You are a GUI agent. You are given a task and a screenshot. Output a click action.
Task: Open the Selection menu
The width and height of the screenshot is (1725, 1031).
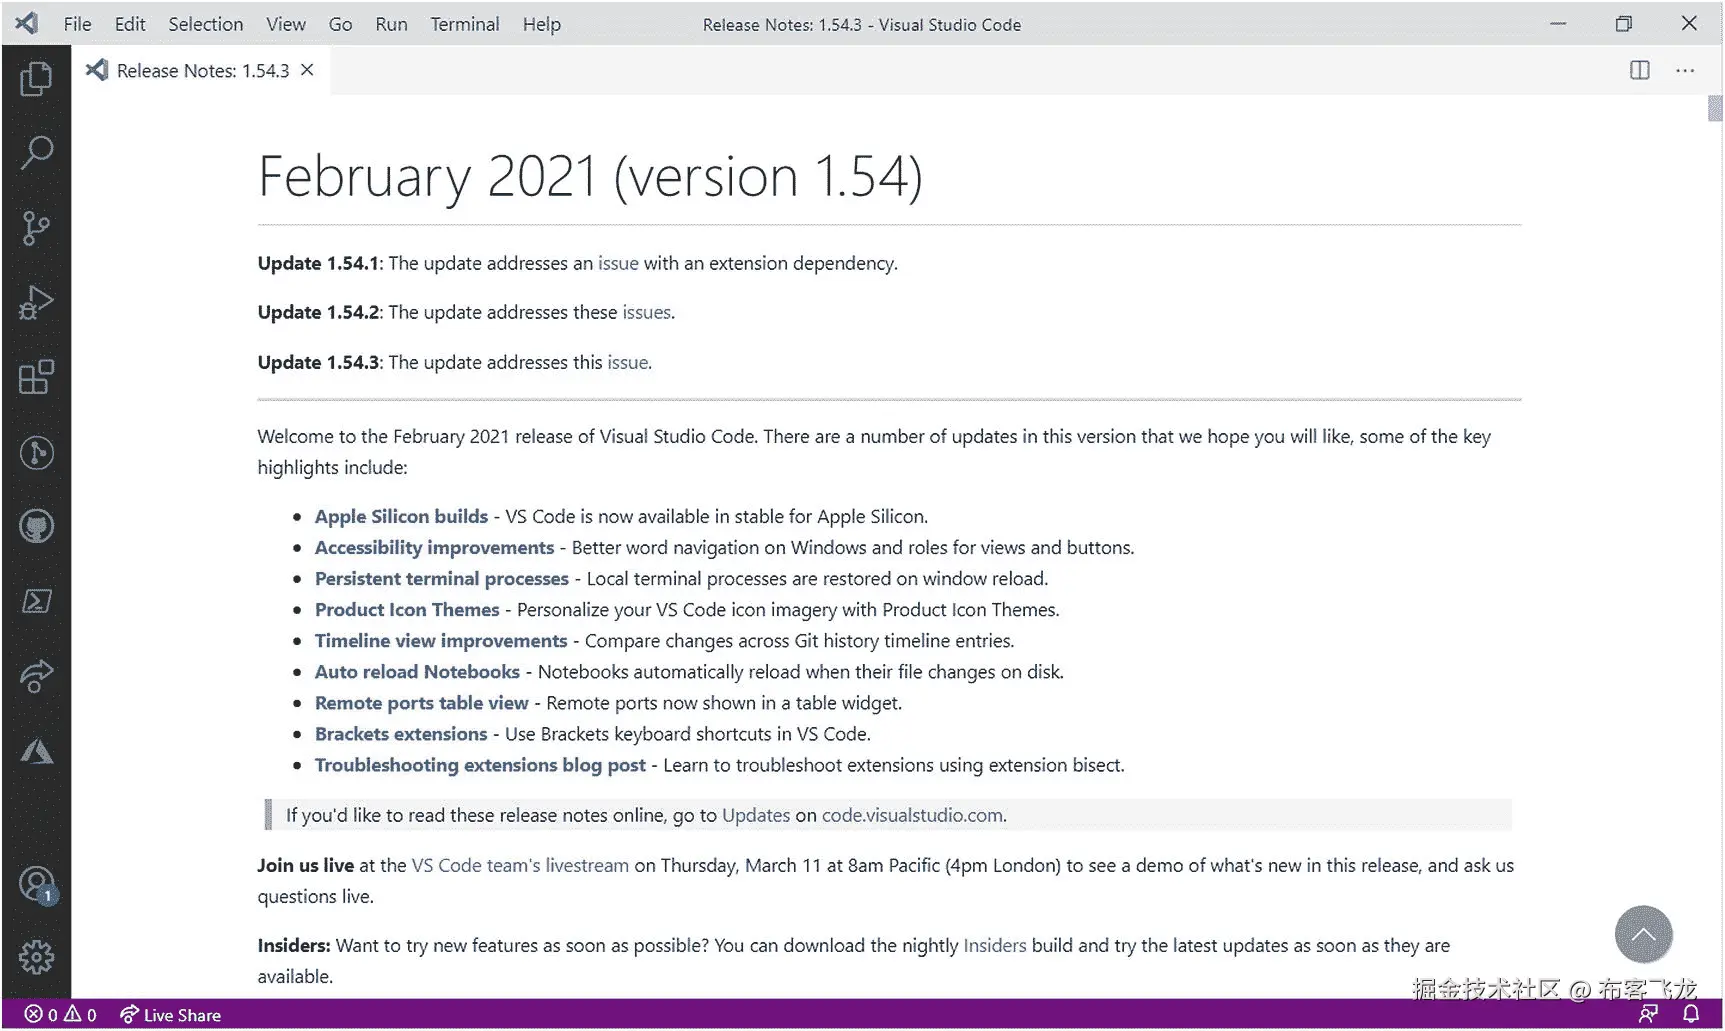pos(205,24)
